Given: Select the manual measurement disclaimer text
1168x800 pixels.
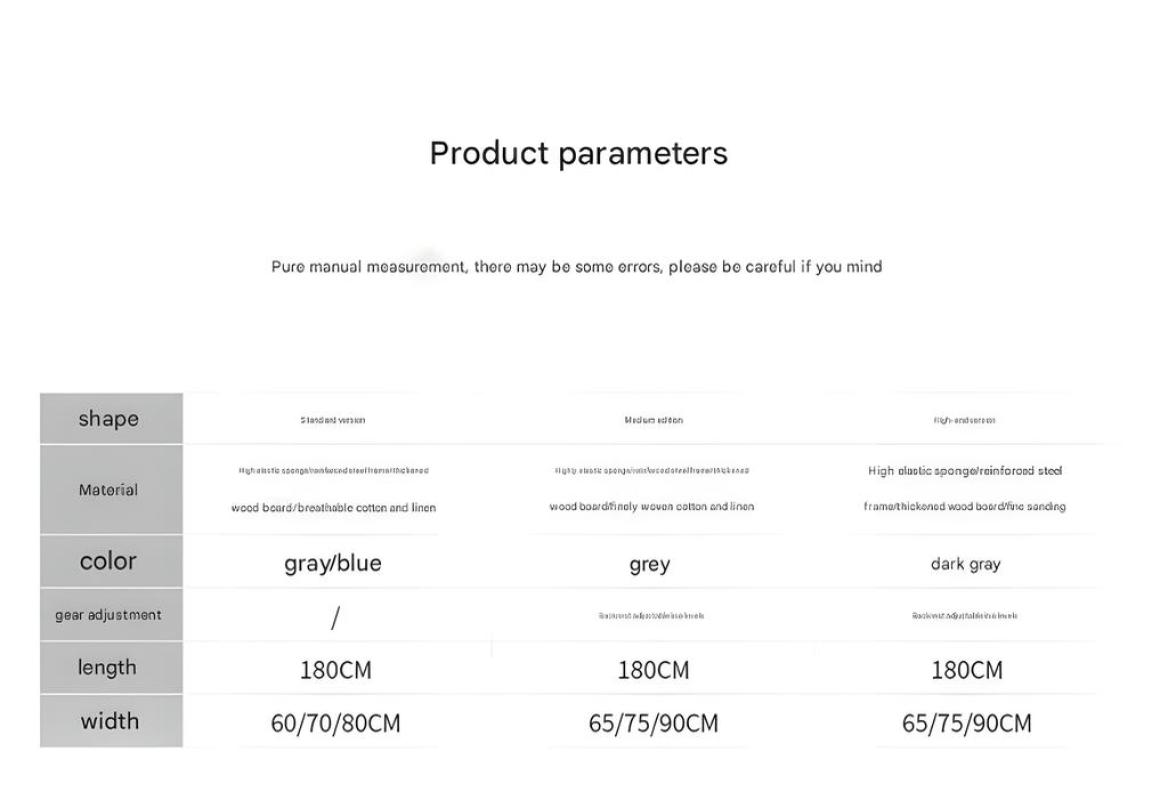Looking at the screenshot, I should coord(576,267).
